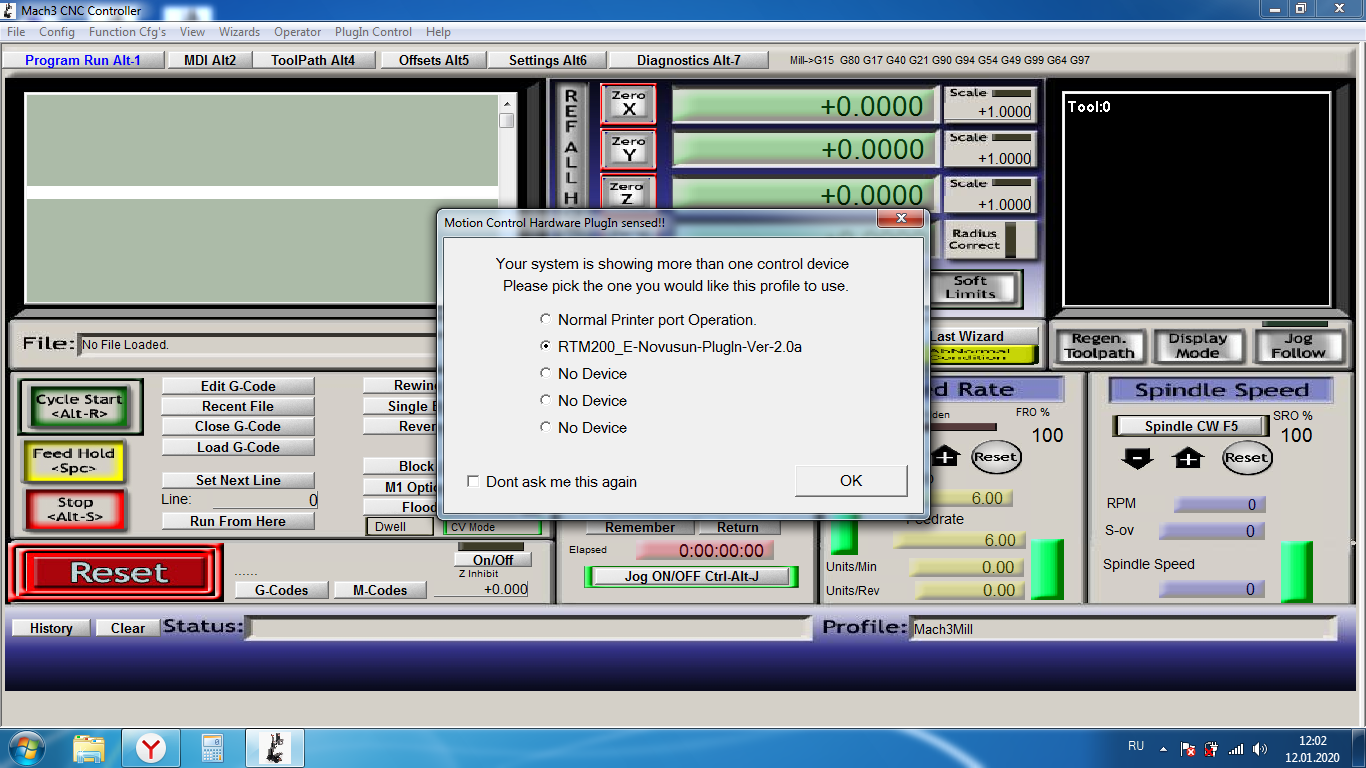This screenshot has height=768, width=1366.
Task: Select the RTM200_E-Novusun plugin option
Action: (671, 347)
